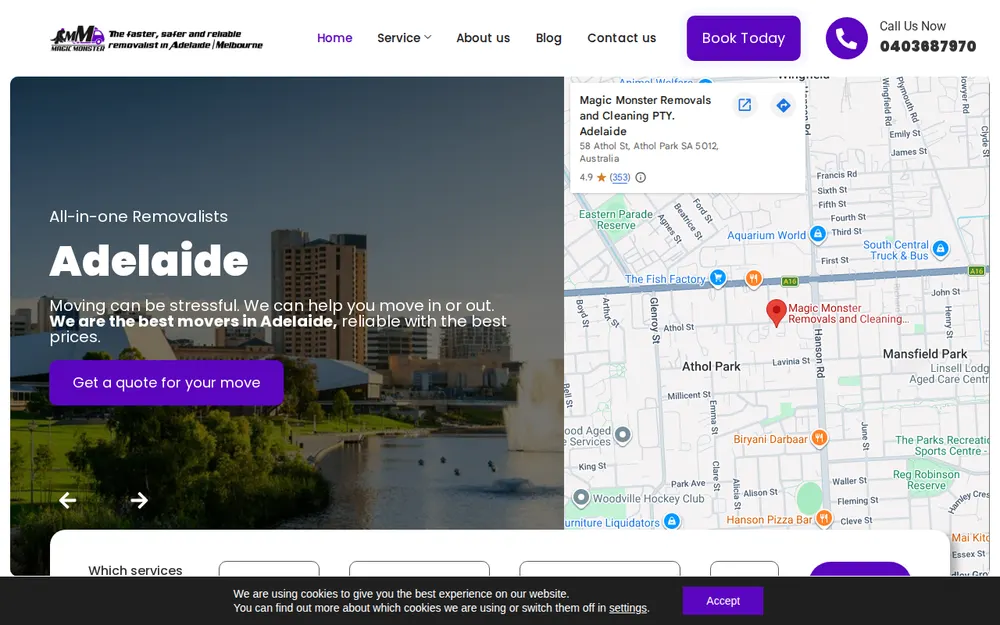This screenshot has height=625, width=1000.
Task: Click Furniture Liquidators shopping pin
Action: tap(672, 522)
